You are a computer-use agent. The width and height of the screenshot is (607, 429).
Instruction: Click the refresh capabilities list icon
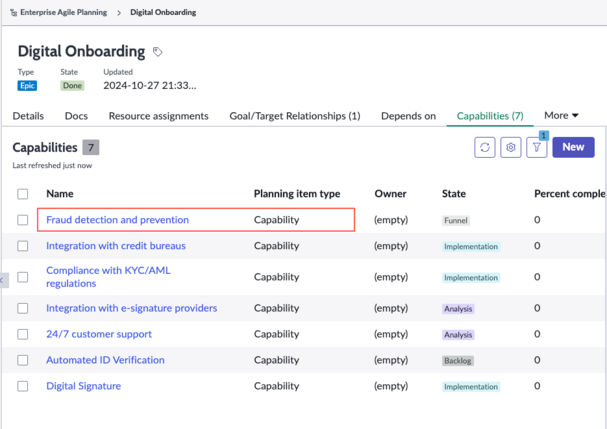click(485, 147)
